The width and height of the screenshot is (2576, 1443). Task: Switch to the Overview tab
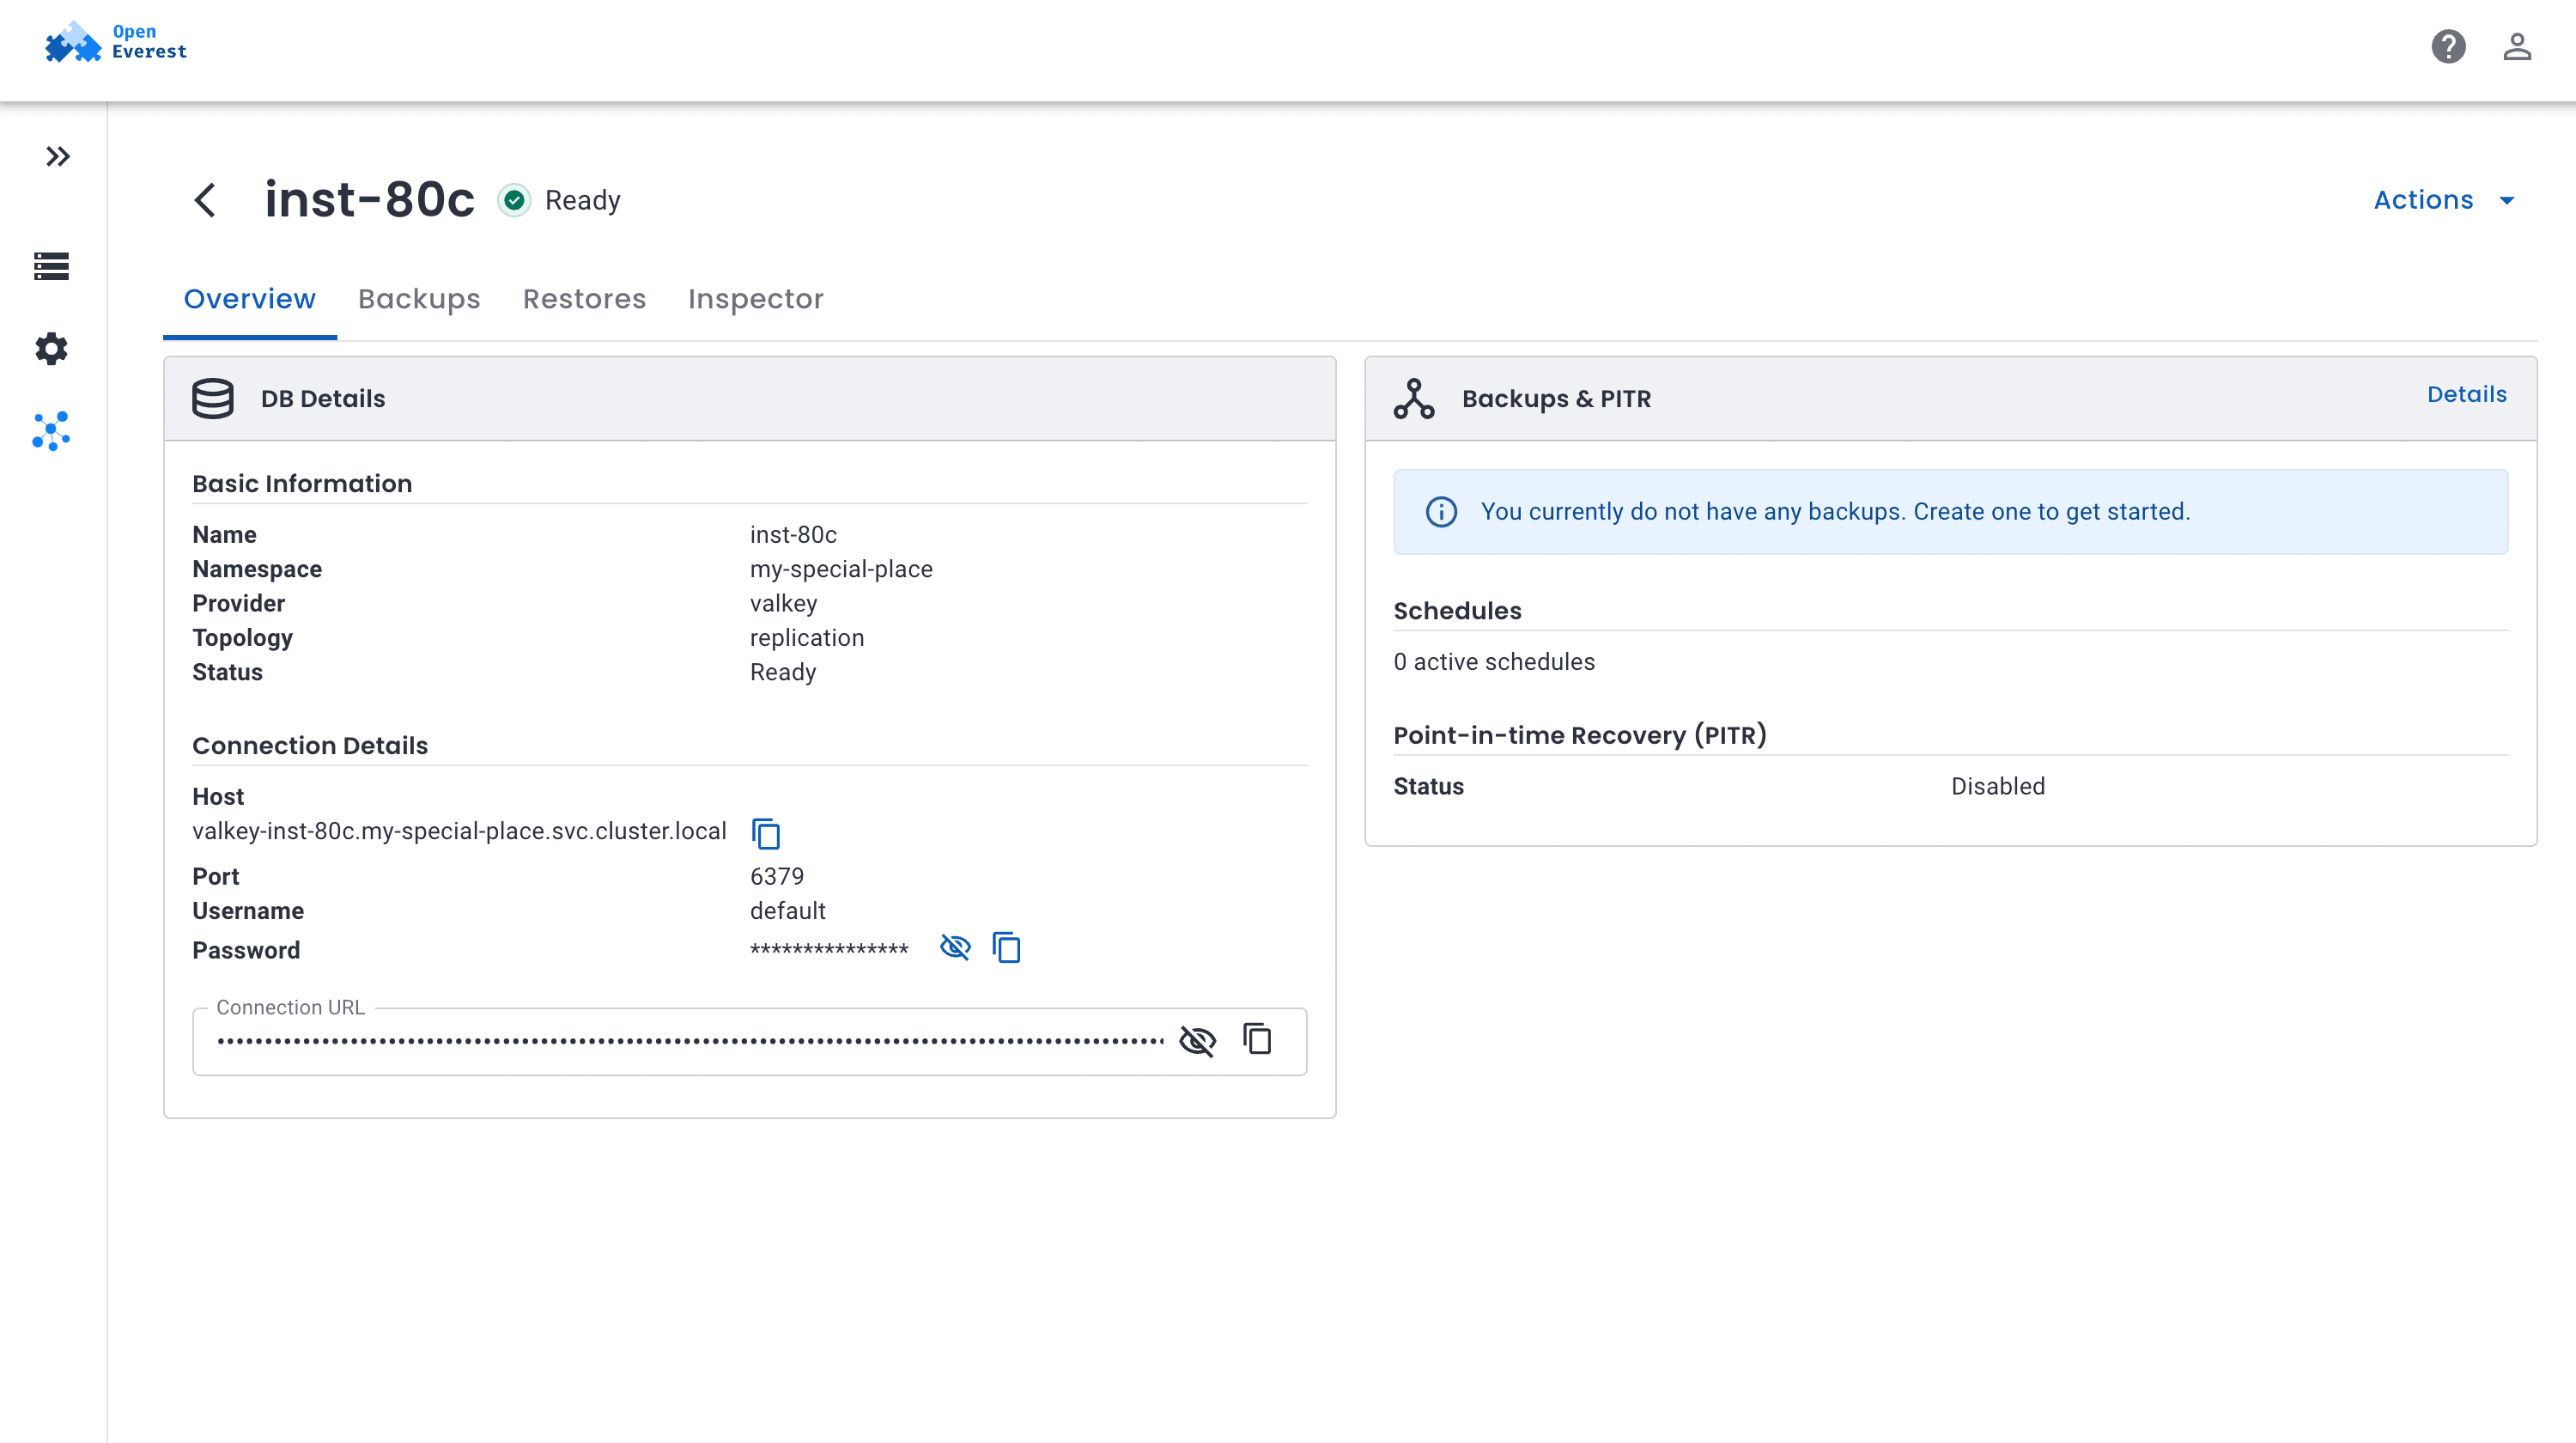[250, 299]
